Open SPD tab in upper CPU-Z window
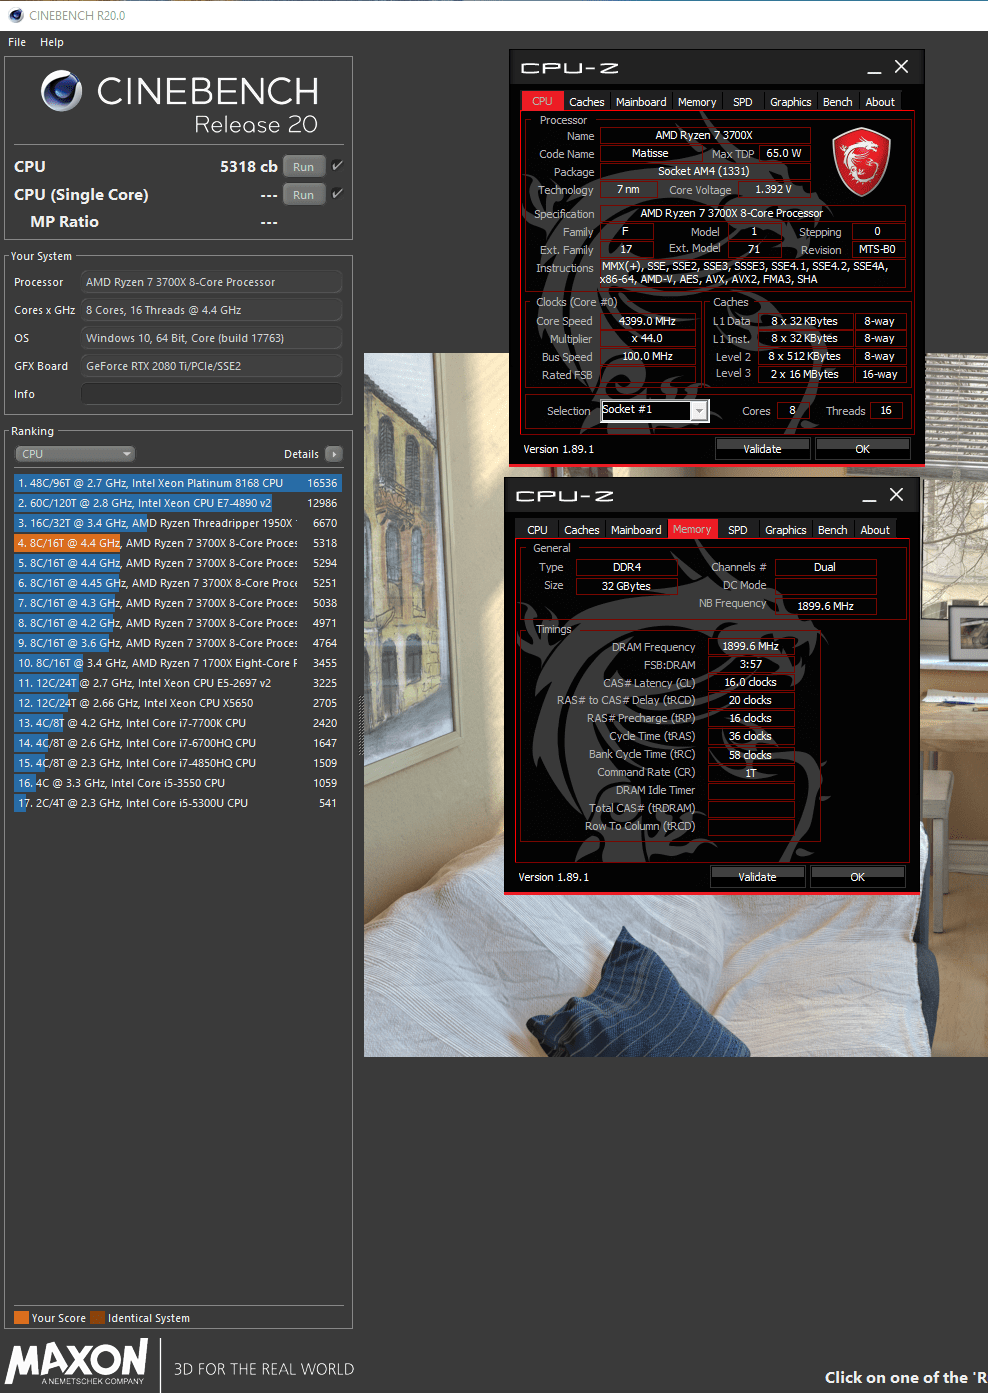 point(743,102)
